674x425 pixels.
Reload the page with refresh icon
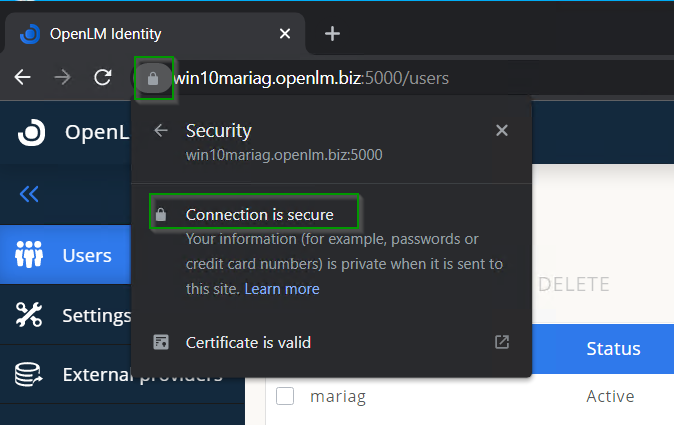pyautogui.click(x=102, y=78)
